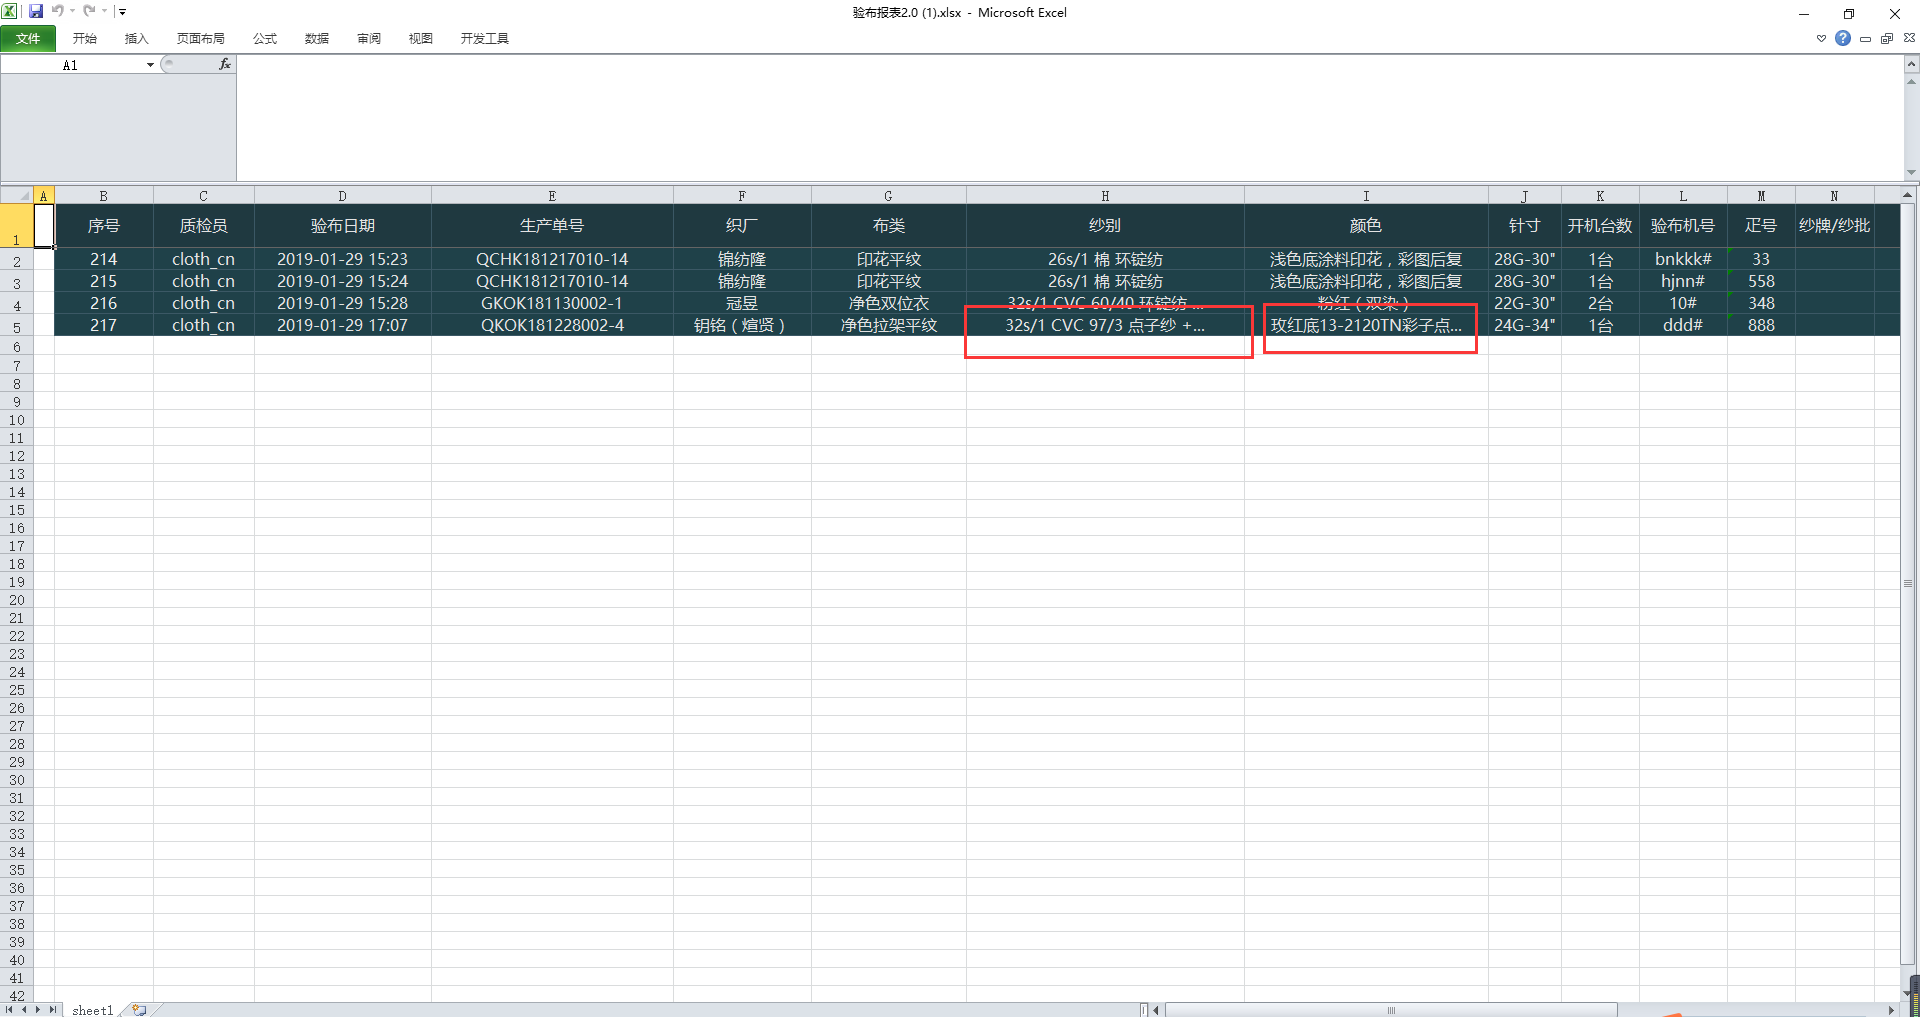Switch to the 页面布局 ribbon tab

[x=200, y=38]
